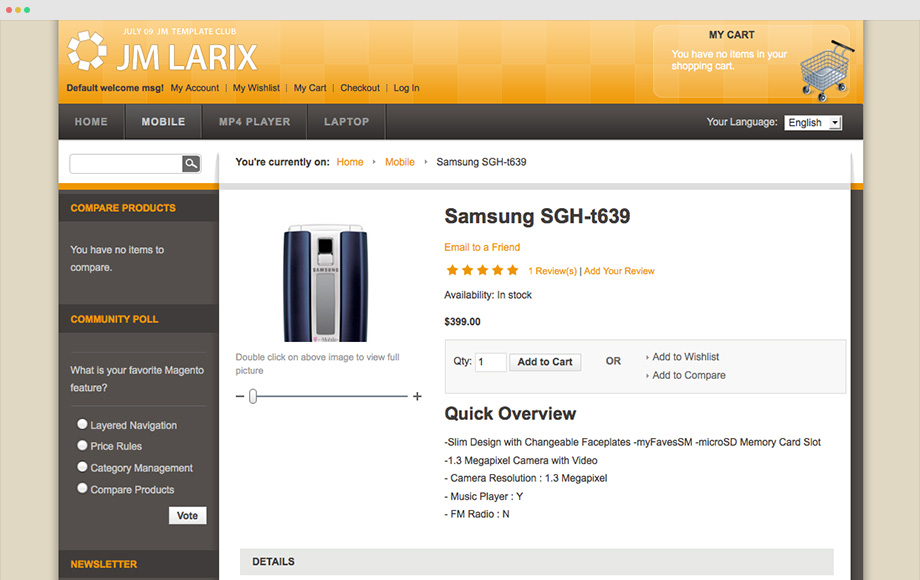Viewport: 920px width, 580px height.
Task: Click 'Music Player : Y' overview line
Action: point(483,496)
